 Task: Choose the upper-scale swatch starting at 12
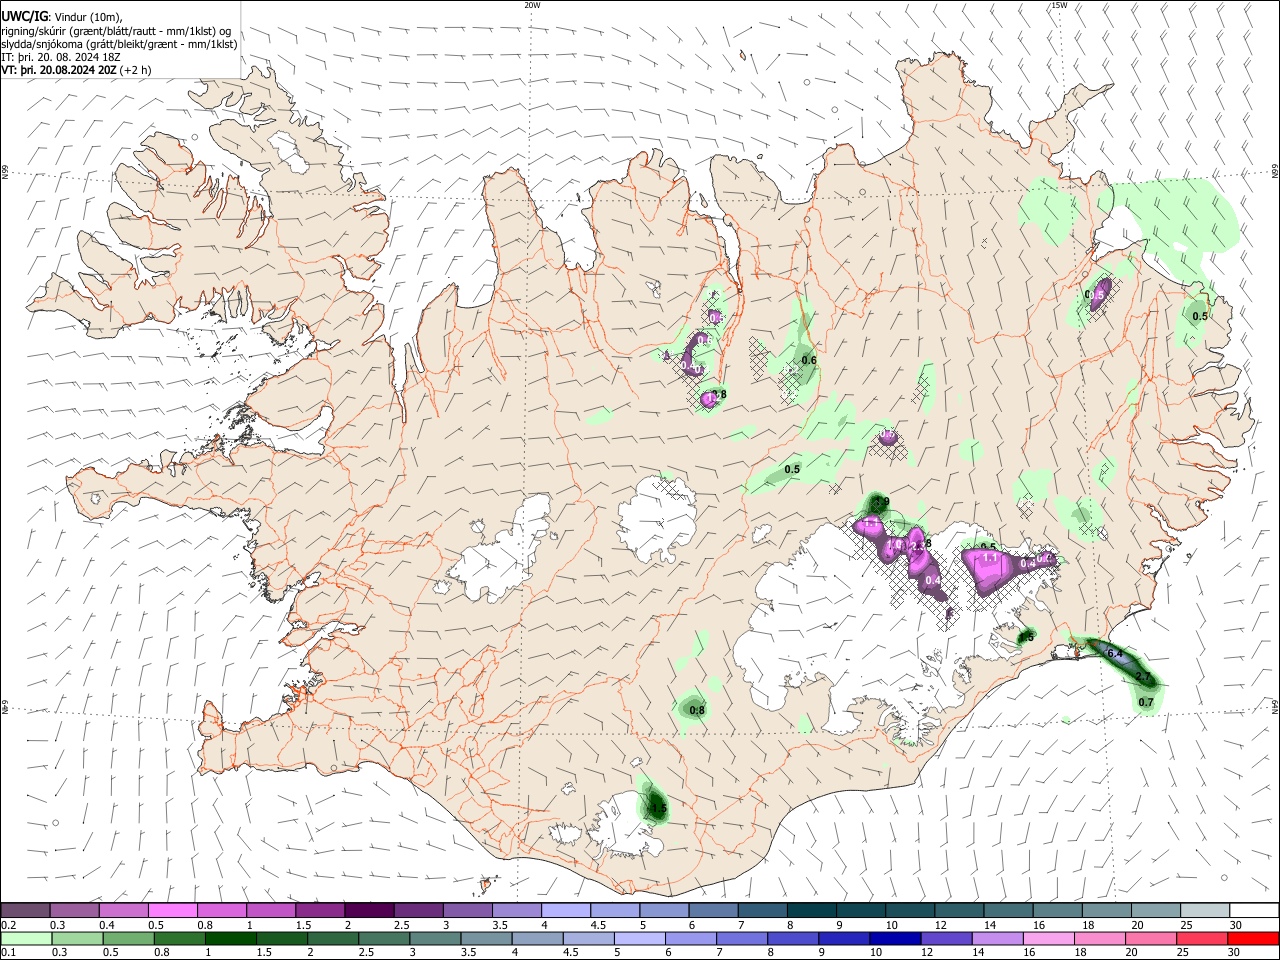pos(958,910)
